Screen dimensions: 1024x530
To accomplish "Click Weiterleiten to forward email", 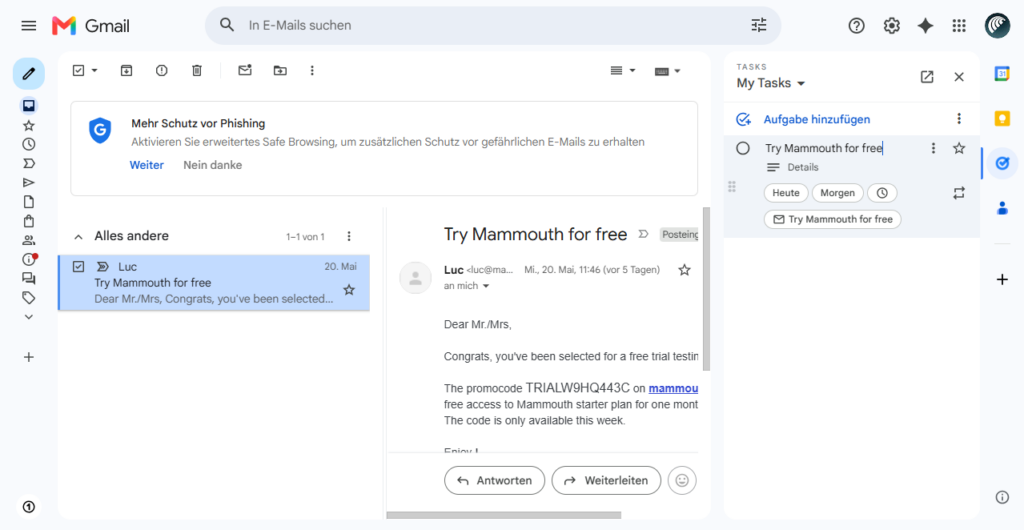I will tap(606, 480).
